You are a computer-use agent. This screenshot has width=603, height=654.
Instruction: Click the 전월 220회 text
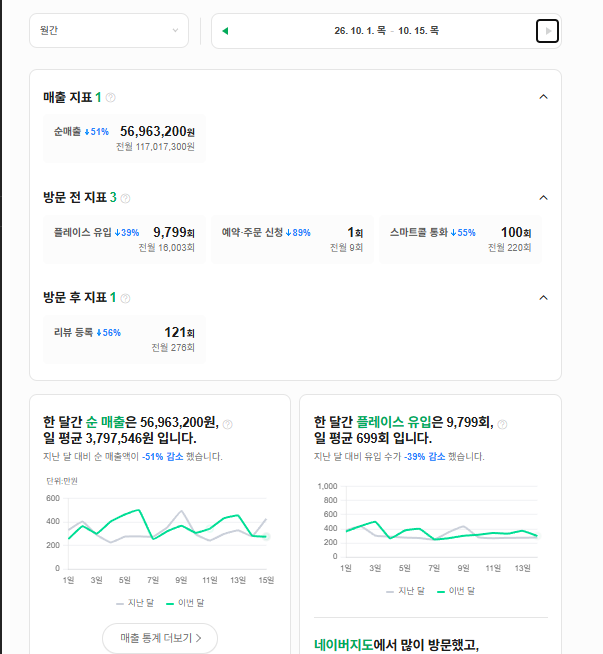tap(510, 248)
